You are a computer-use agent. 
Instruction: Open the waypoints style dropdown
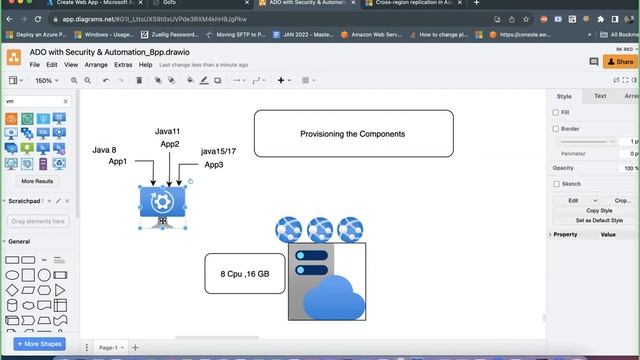pos(259,80)
